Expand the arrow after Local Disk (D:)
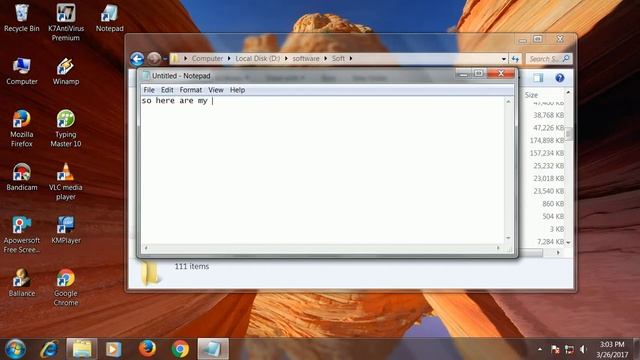 click(286, 58)
